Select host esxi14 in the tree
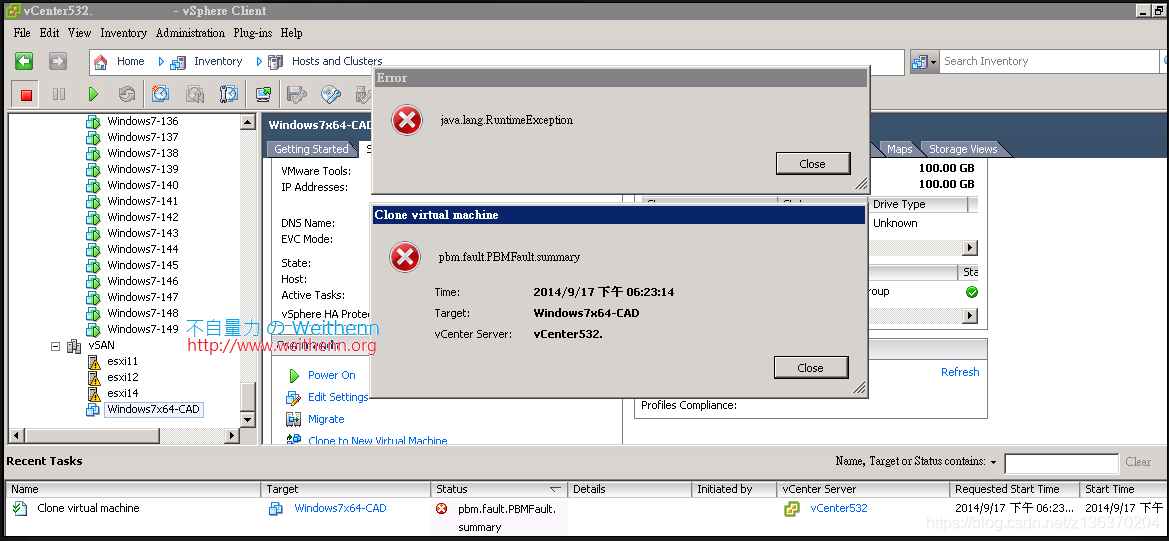 coord(122,393)
